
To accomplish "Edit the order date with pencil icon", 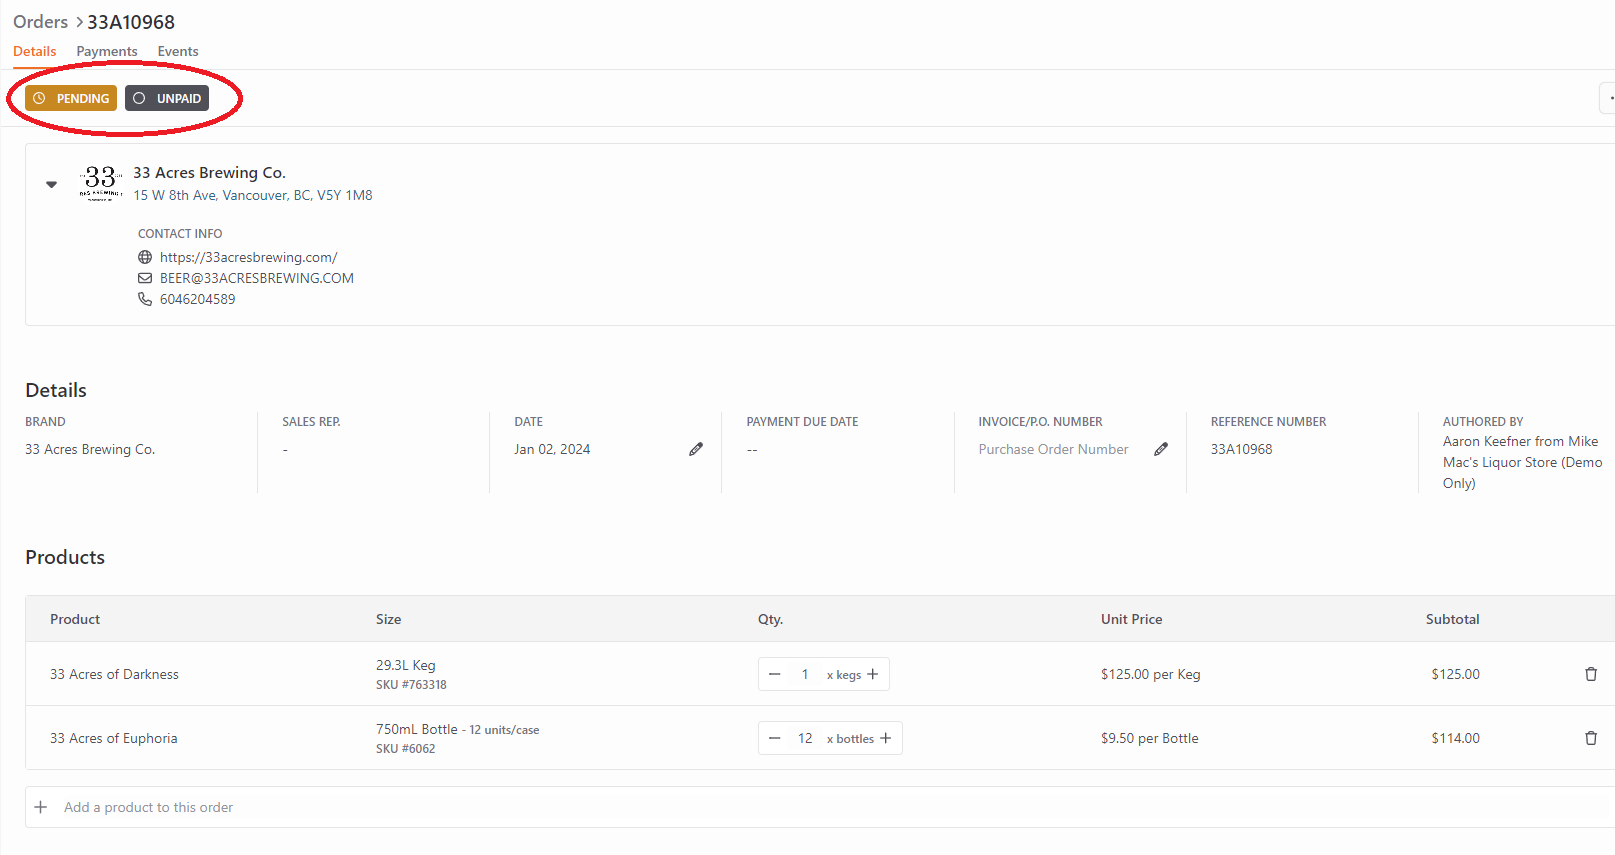I will click(x=696, y=449).
